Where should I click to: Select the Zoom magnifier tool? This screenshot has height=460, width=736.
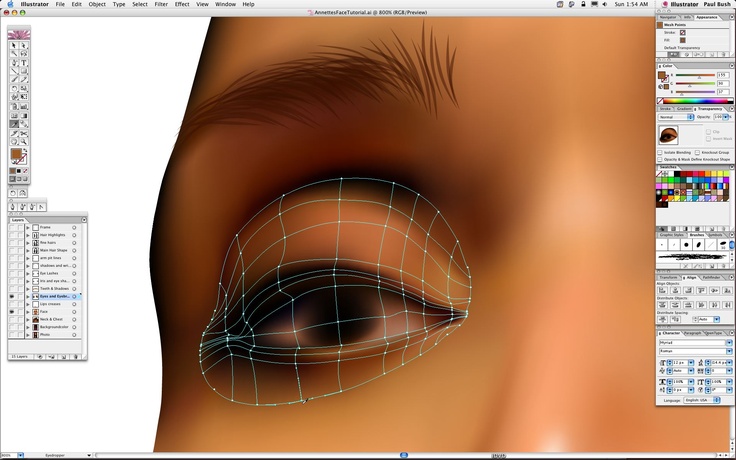pos(24,142)
